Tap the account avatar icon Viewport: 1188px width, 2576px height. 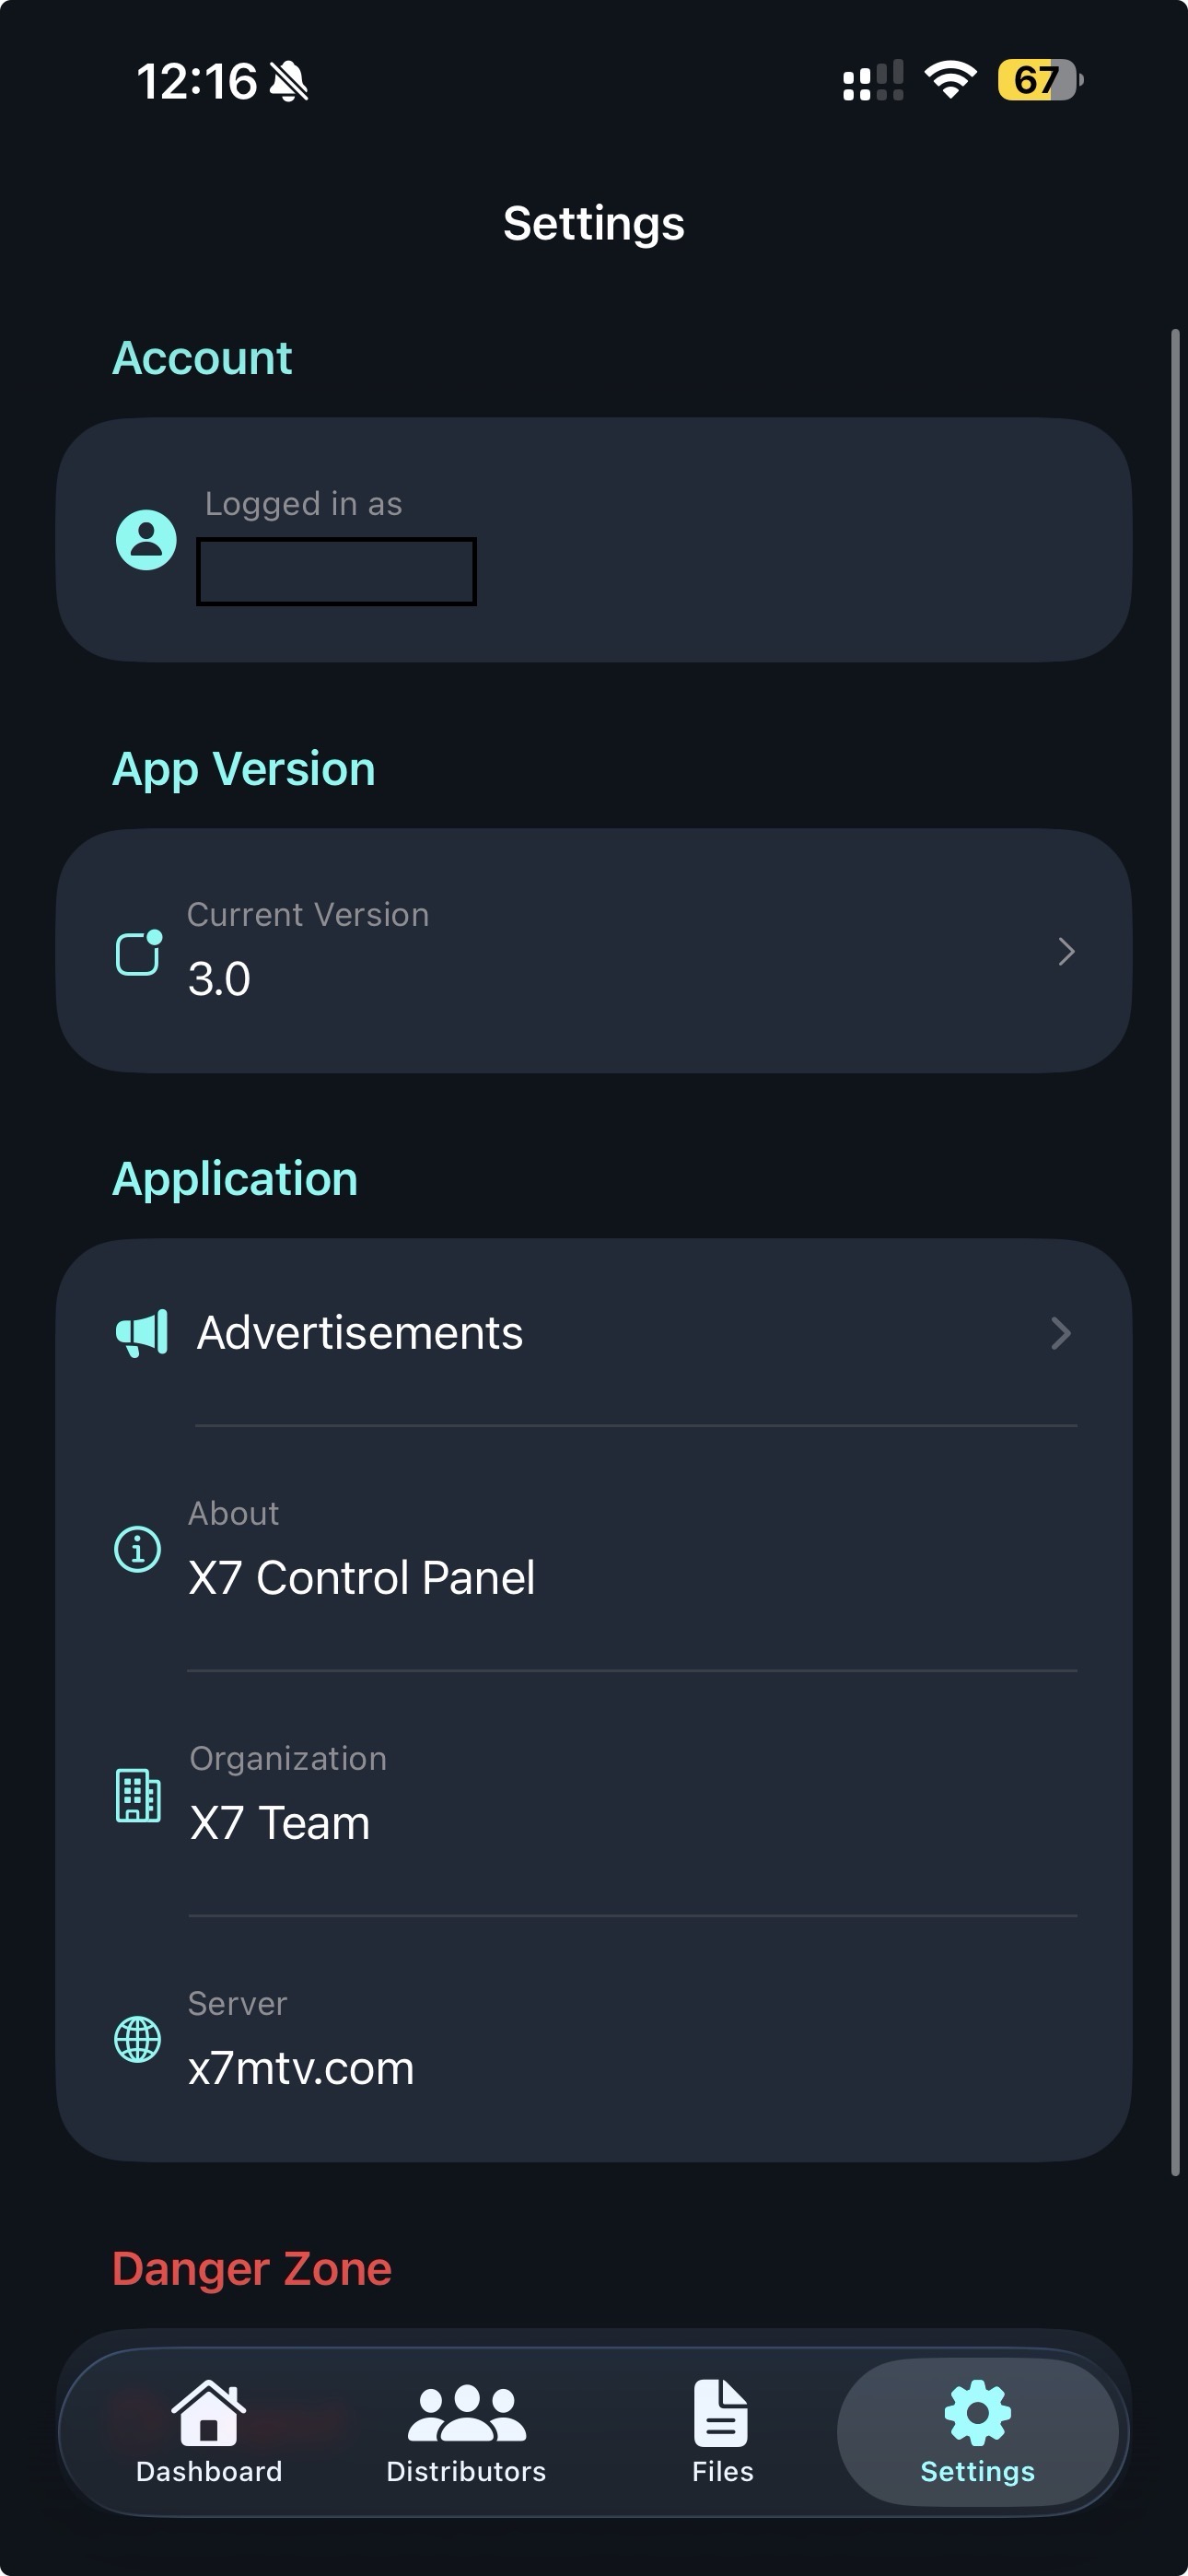coord(145,540)
